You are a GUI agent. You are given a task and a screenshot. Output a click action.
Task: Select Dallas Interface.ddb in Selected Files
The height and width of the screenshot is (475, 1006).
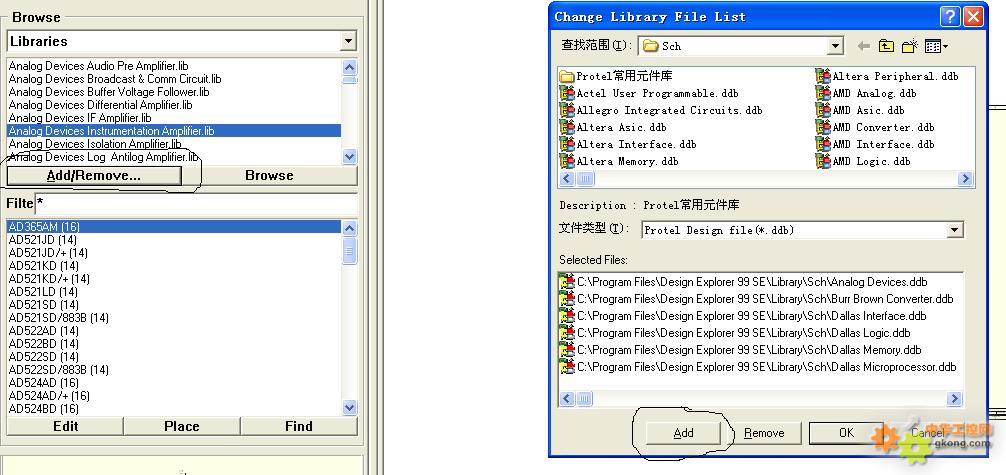click(743, 316)
